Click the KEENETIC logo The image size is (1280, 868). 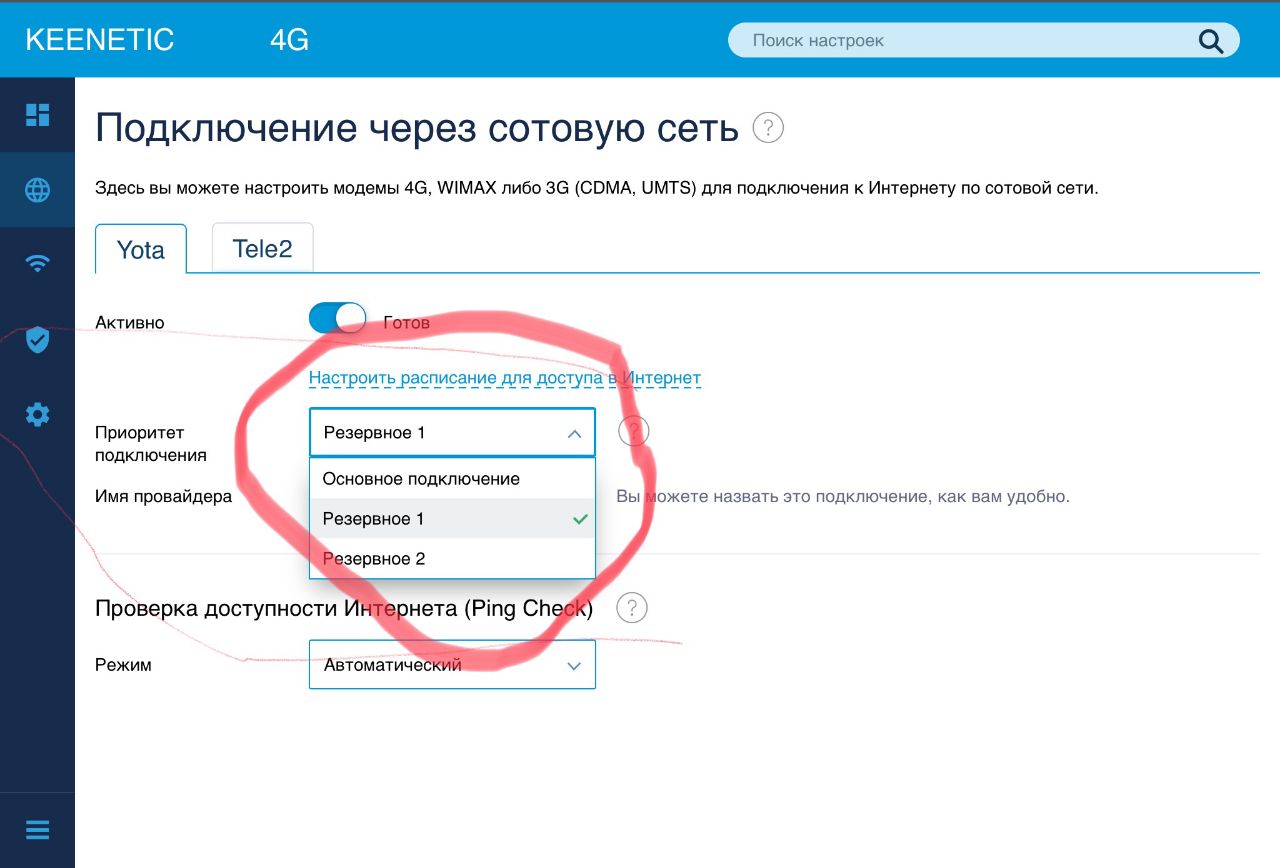(100, 40)
